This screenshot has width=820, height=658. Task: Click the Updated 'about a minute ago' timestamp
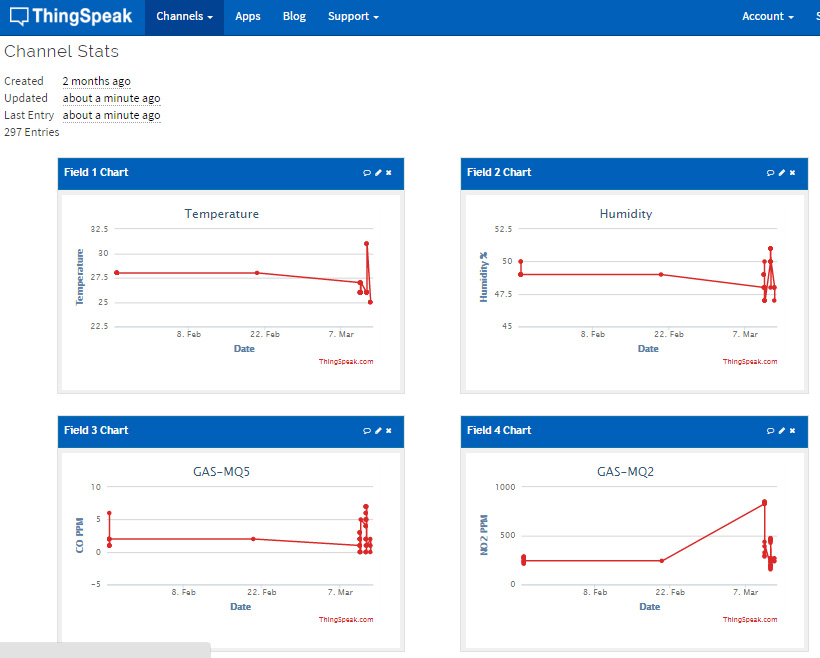pos(111,98)
